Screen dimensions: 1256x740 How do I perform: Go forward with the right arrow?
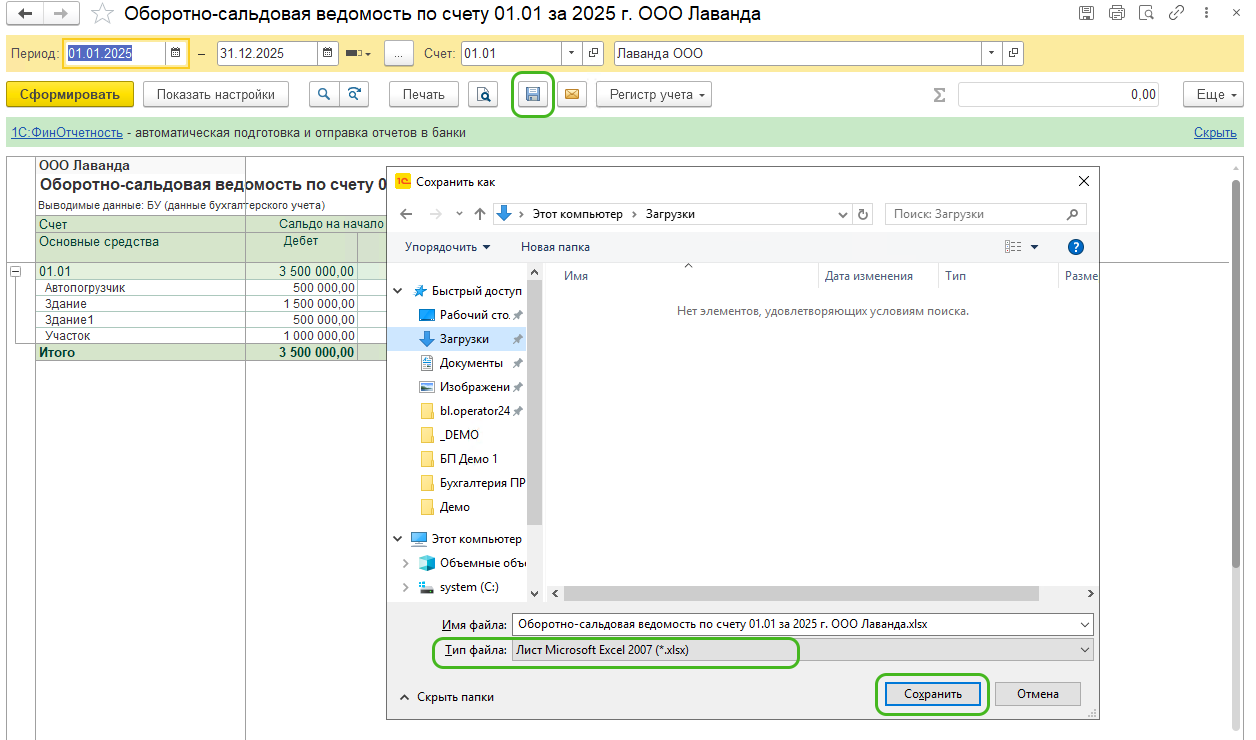click(x=60, y=14)
